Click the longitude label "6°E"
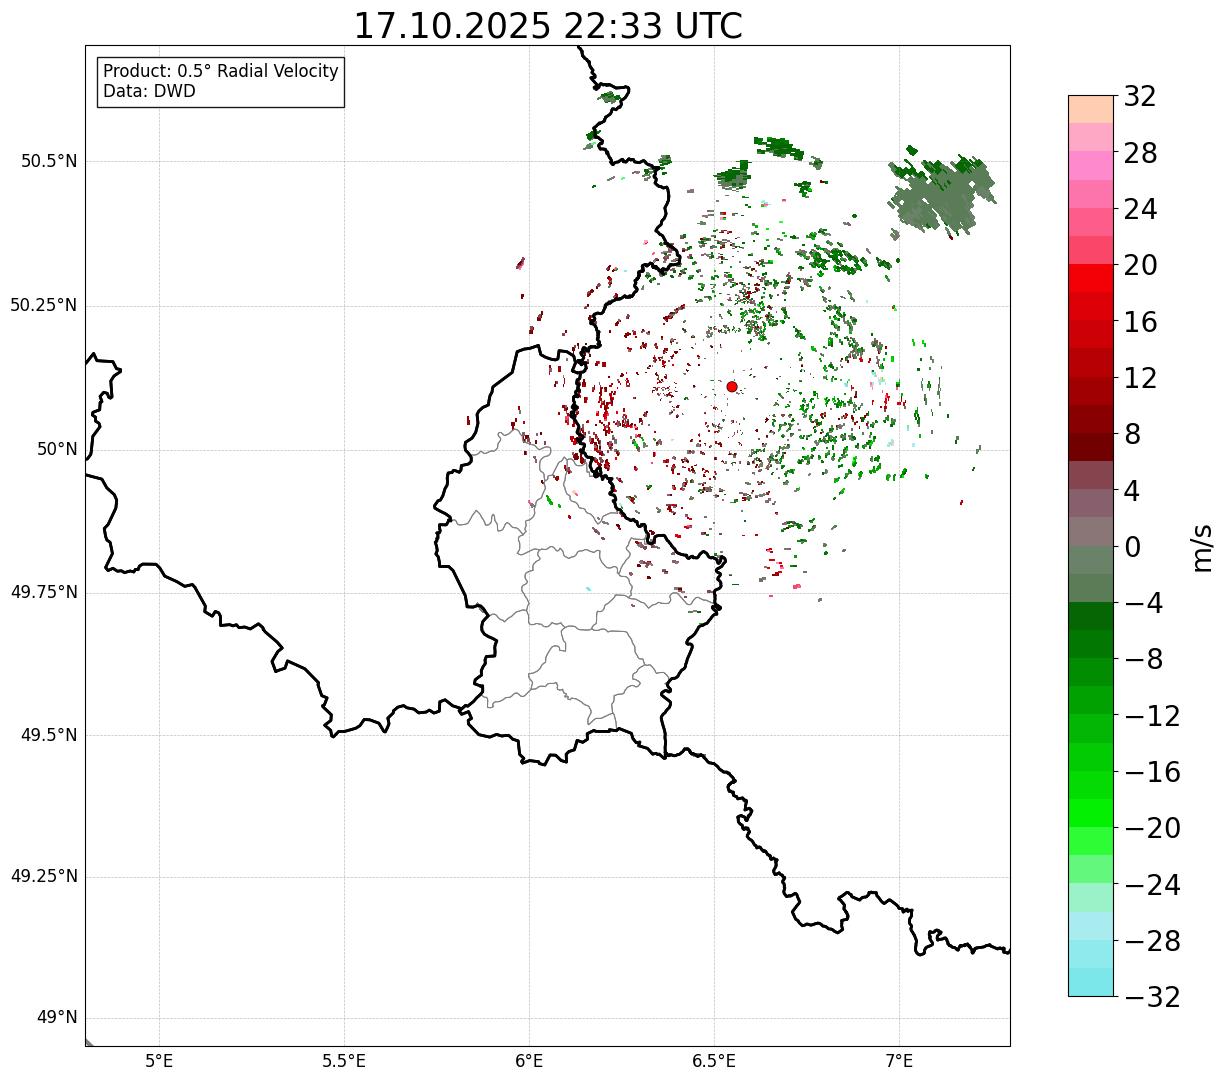 [x=529, y=1060]
